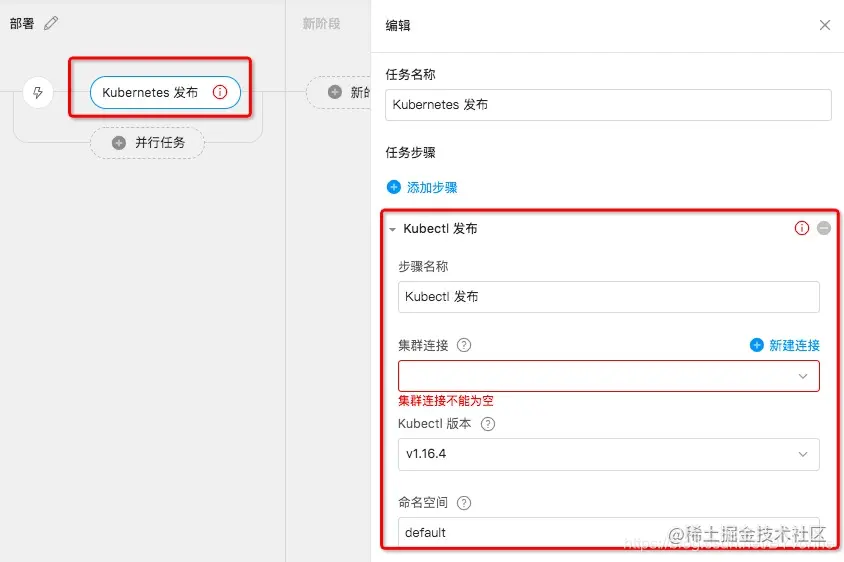
Task: Show help for Kubectl 版本
Action: 488,424
